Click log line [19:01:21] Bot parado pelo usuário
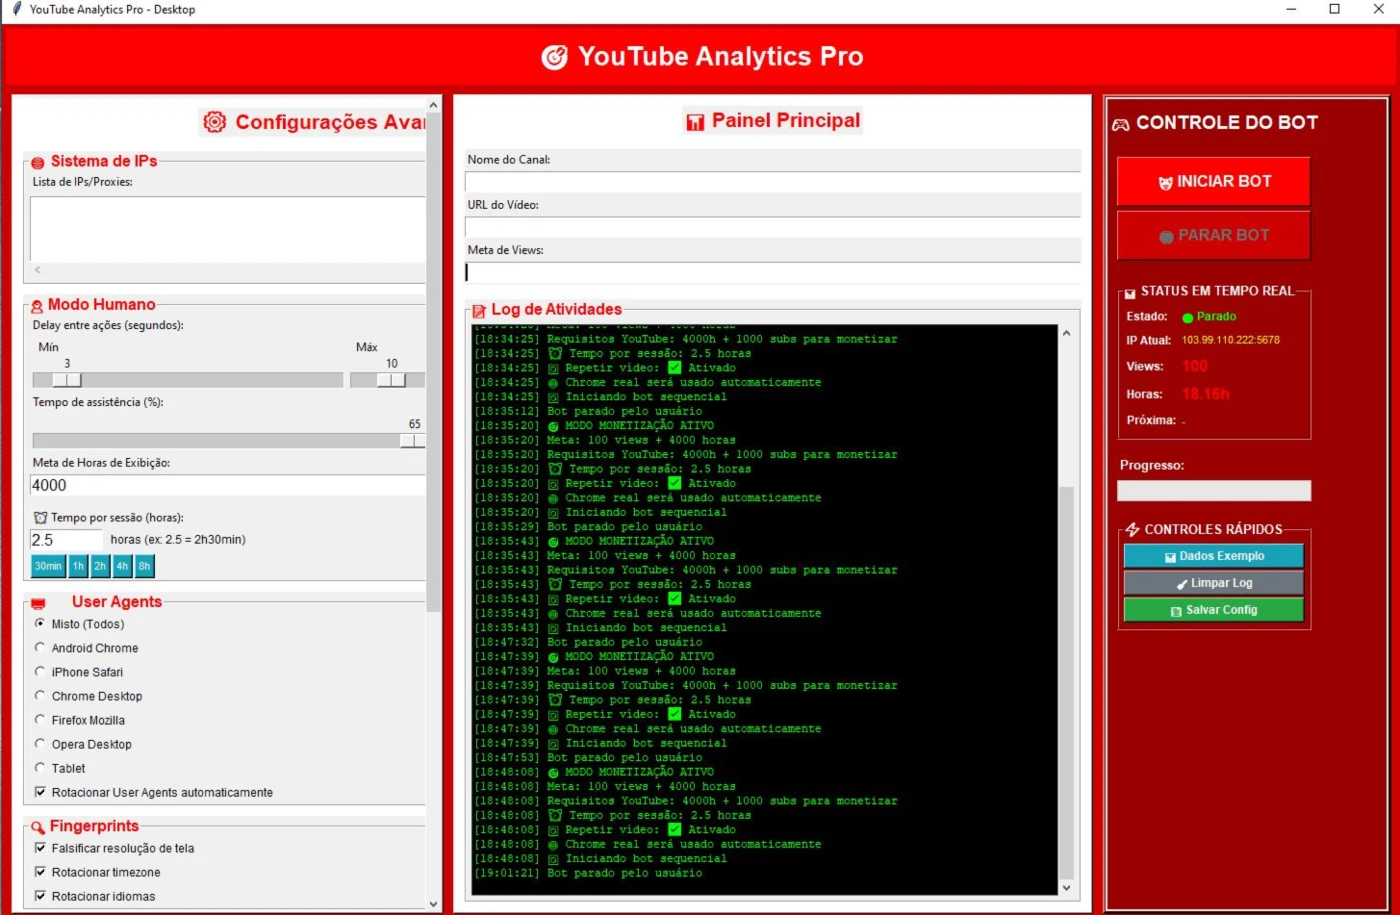Viewport: 1400px width, 915px height. point(588,873)
